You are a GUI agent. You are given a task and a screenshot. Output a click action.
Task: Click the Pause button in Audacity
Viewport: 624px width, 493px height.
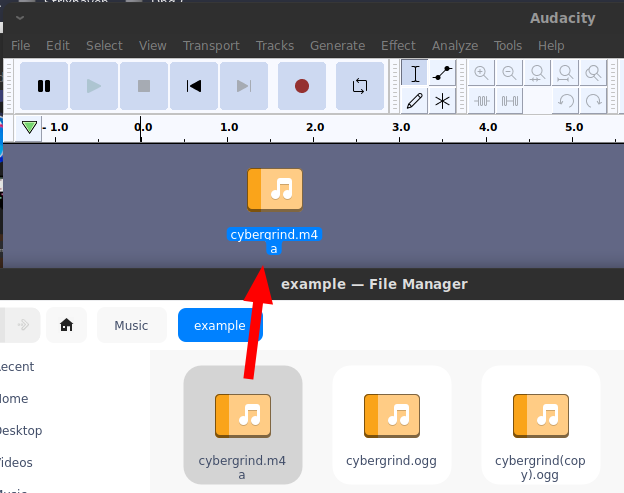click(x=44, y=86)
